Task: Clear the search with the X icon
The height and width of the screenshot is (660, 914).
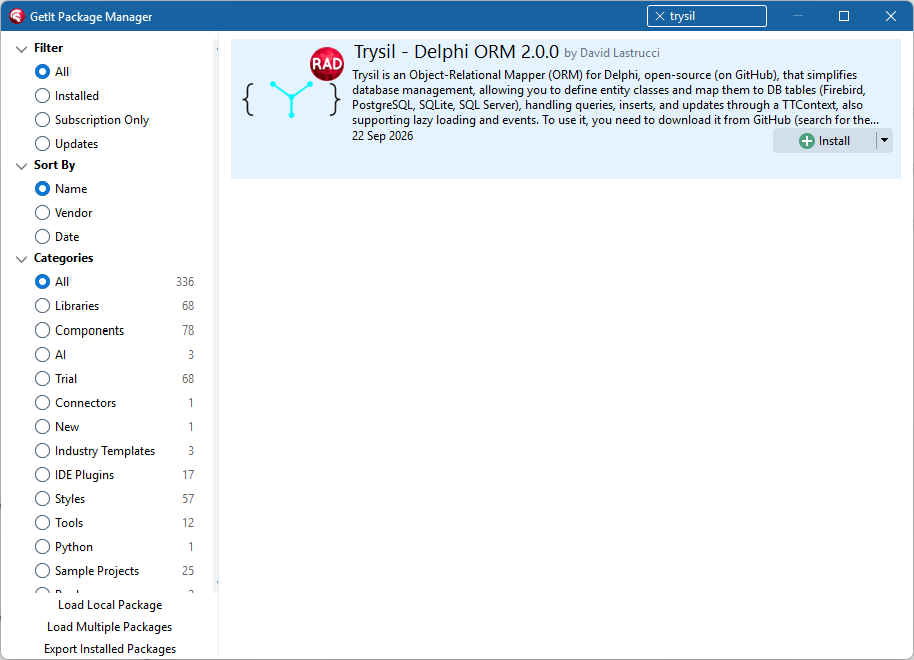Action: (659, 16)
